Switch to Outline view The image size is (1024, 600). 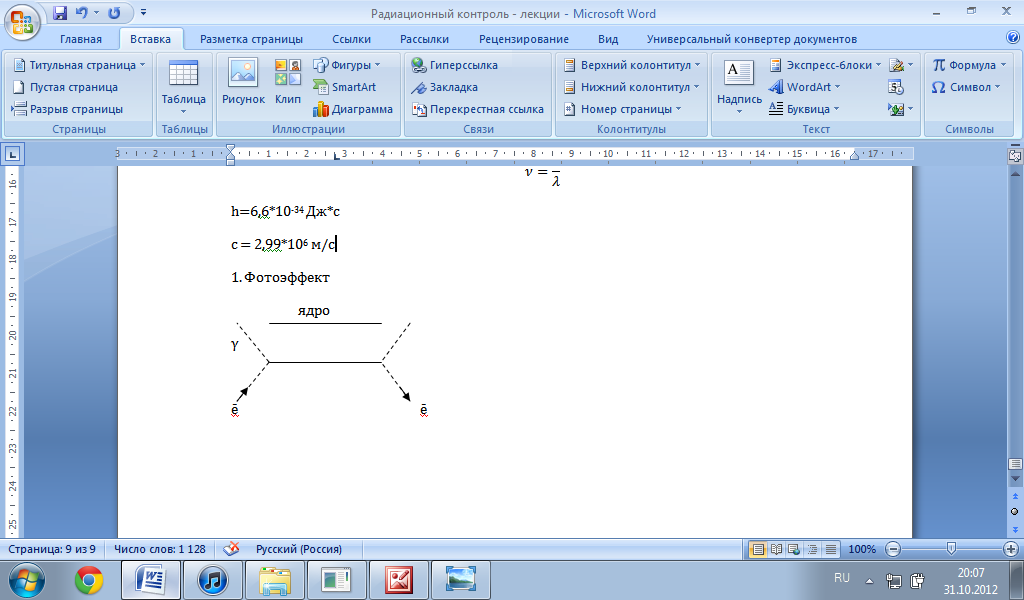(x=812, y=549)
